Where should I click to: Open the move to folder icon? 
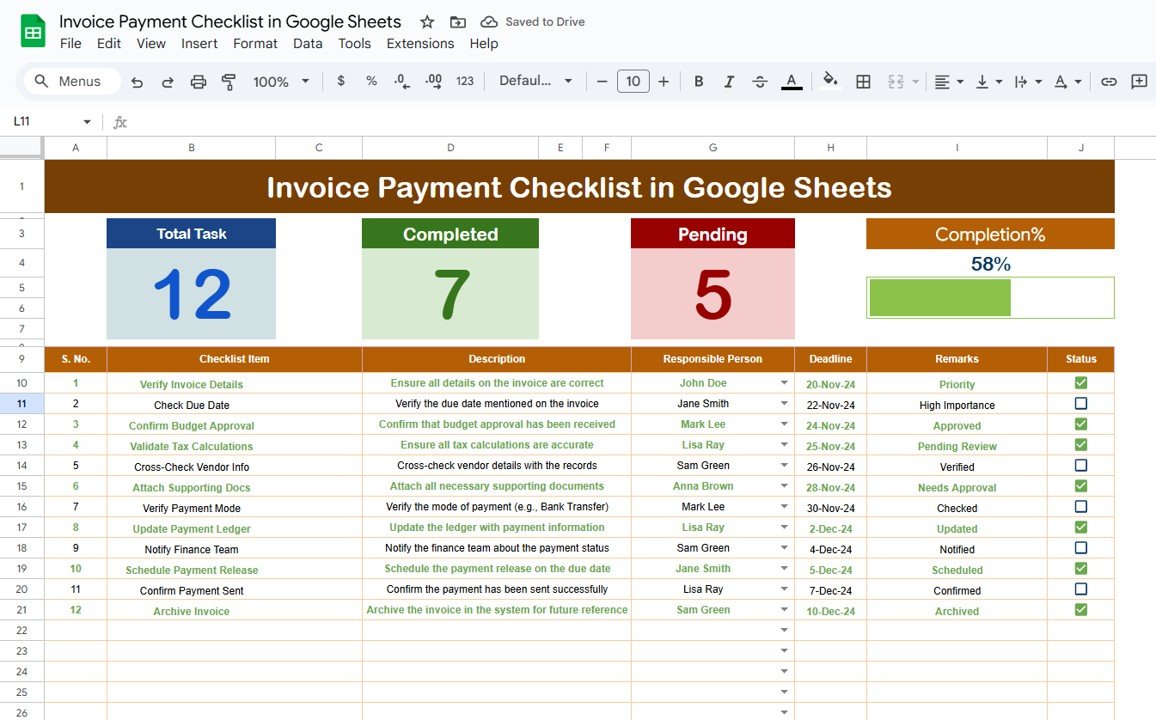[458, 22]
